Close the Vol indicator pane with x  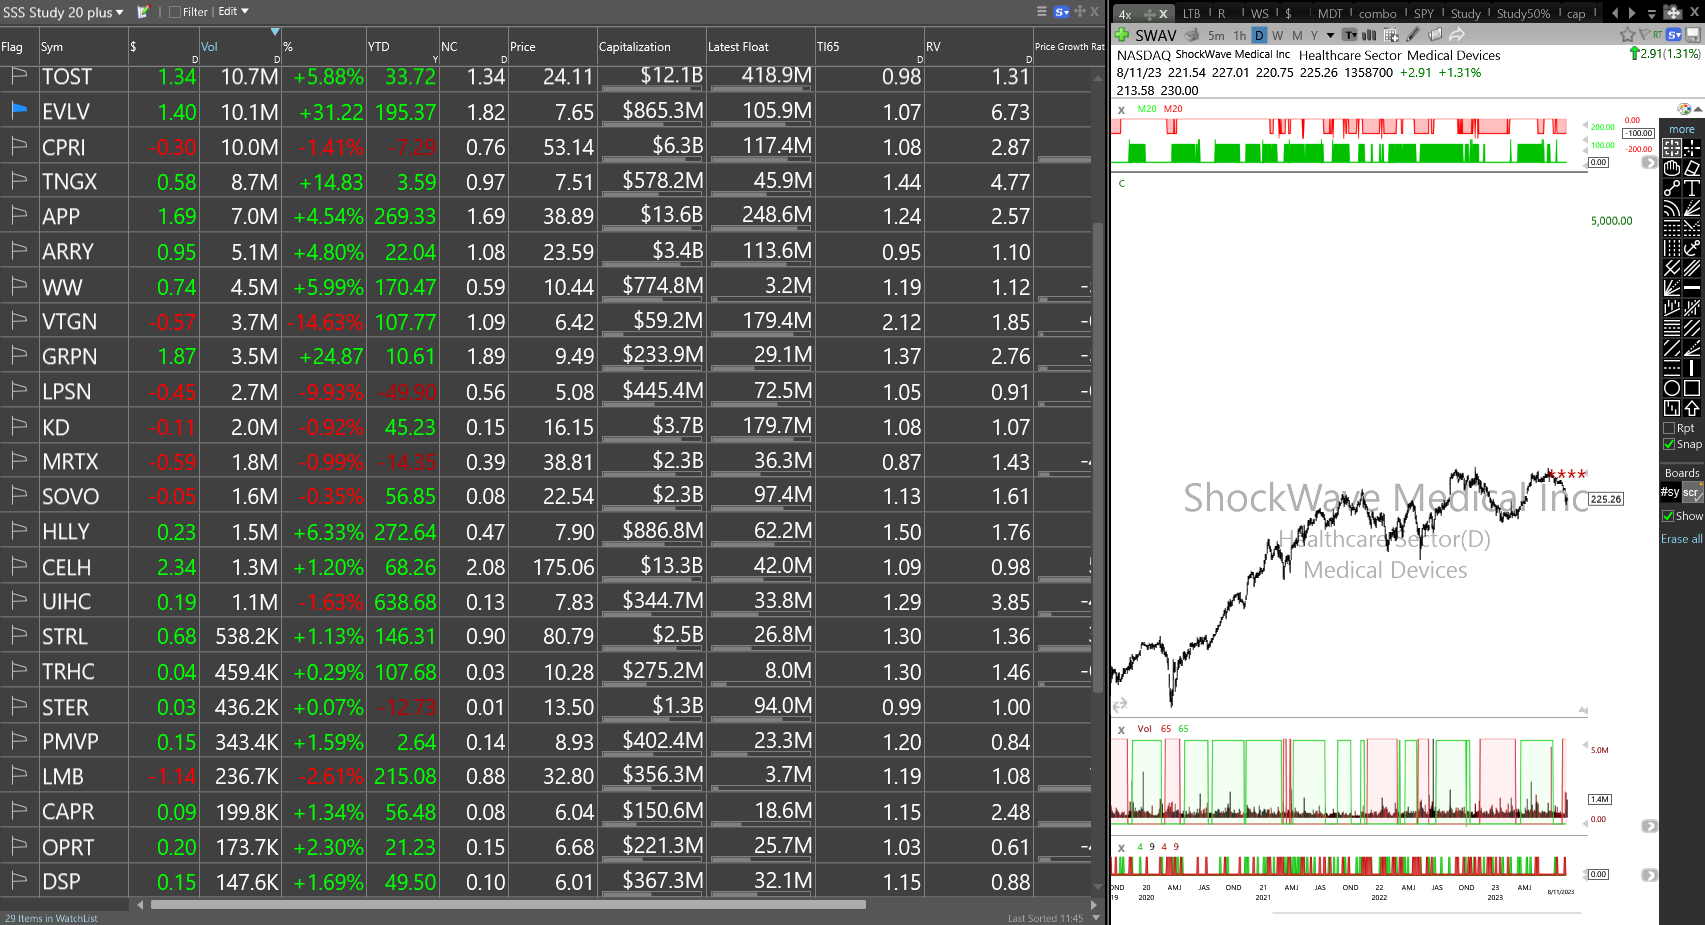pos(1121,729)
